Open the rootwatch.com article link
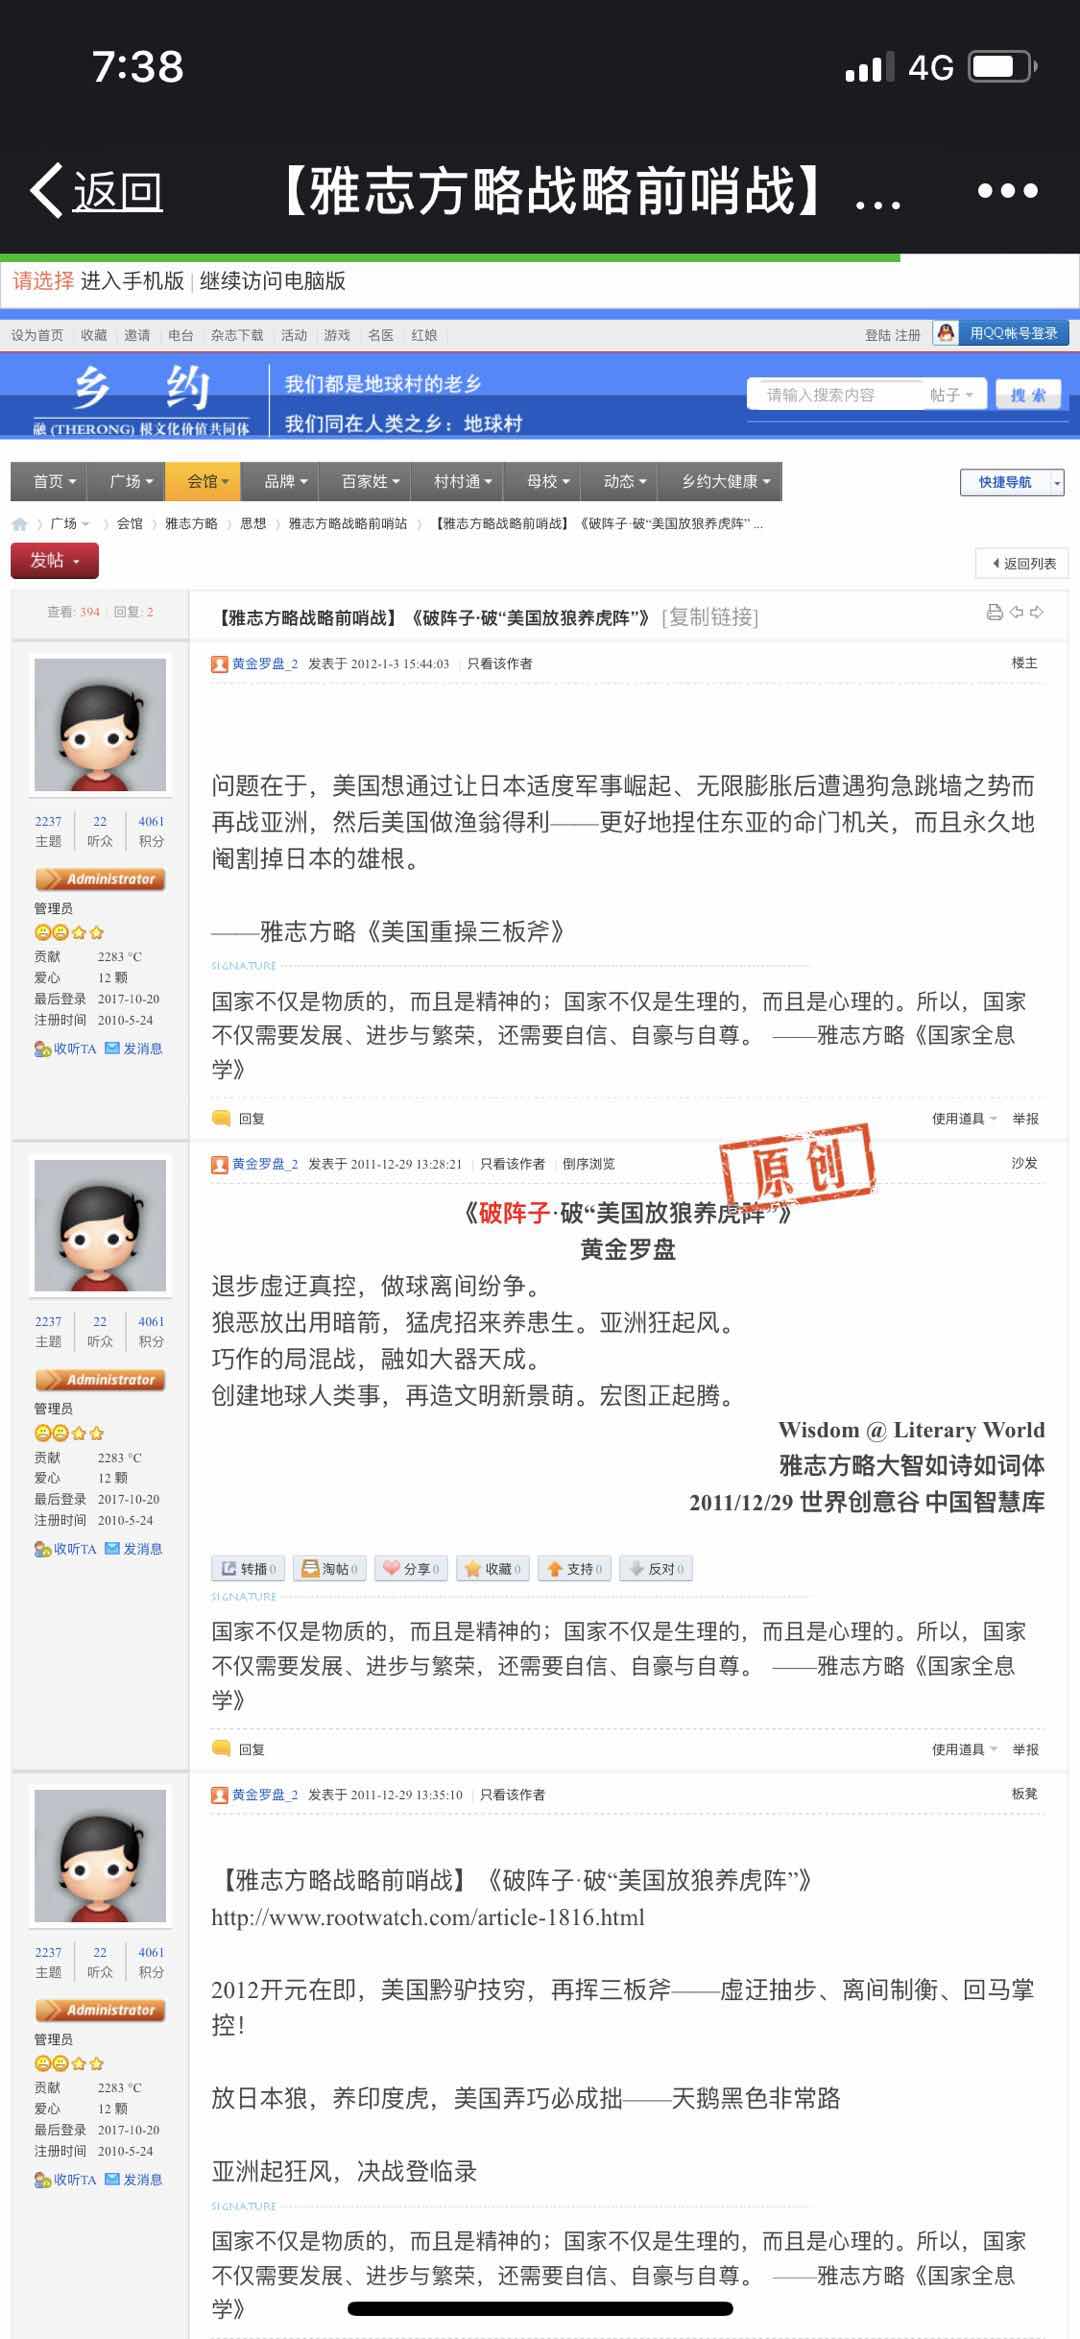1080x2339 pixels. pyautogui.click(x=428, y=1917)
